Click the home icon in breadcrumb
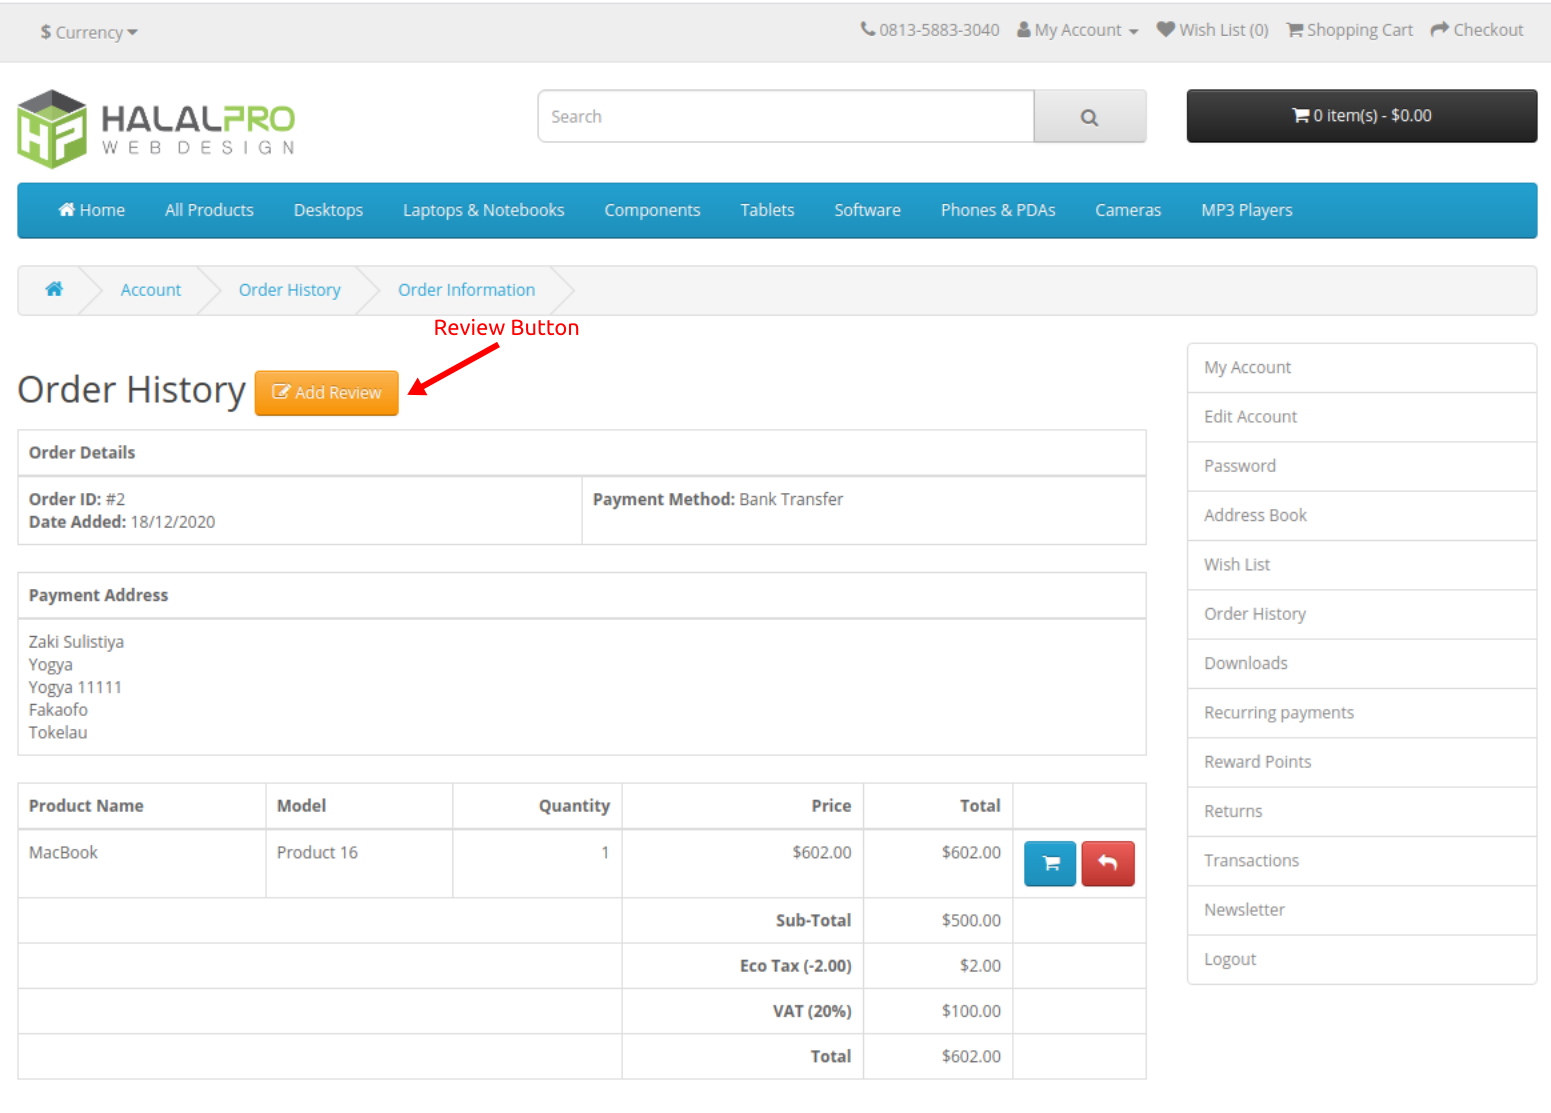The height and width of the screenshot is (1113, 1551). tap(54, 290)
